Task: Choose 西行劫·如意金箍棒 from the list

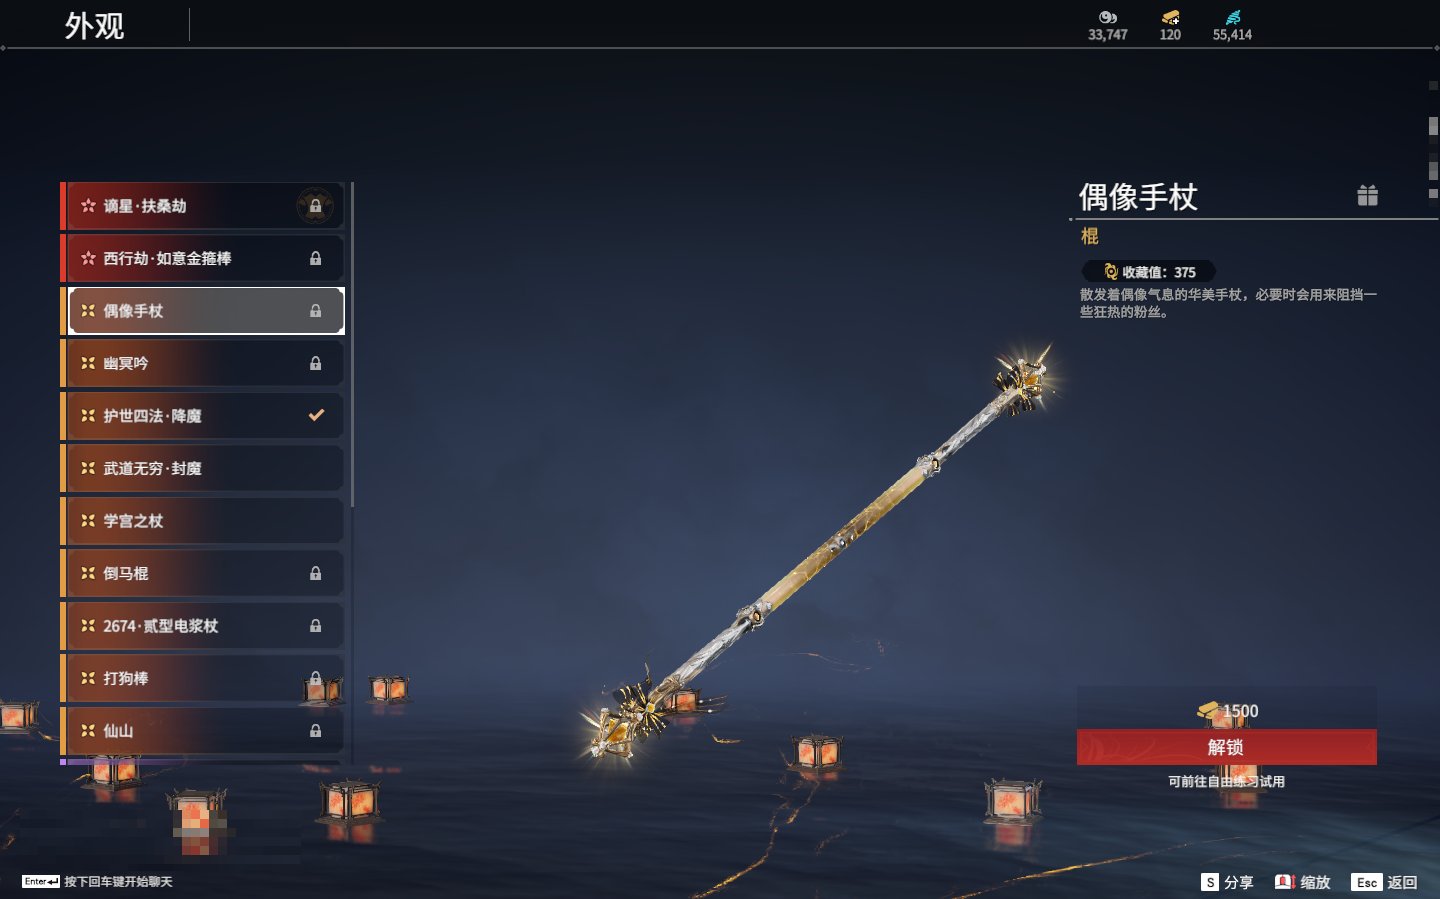Action: pyautogui.click(x=203, y=258)
